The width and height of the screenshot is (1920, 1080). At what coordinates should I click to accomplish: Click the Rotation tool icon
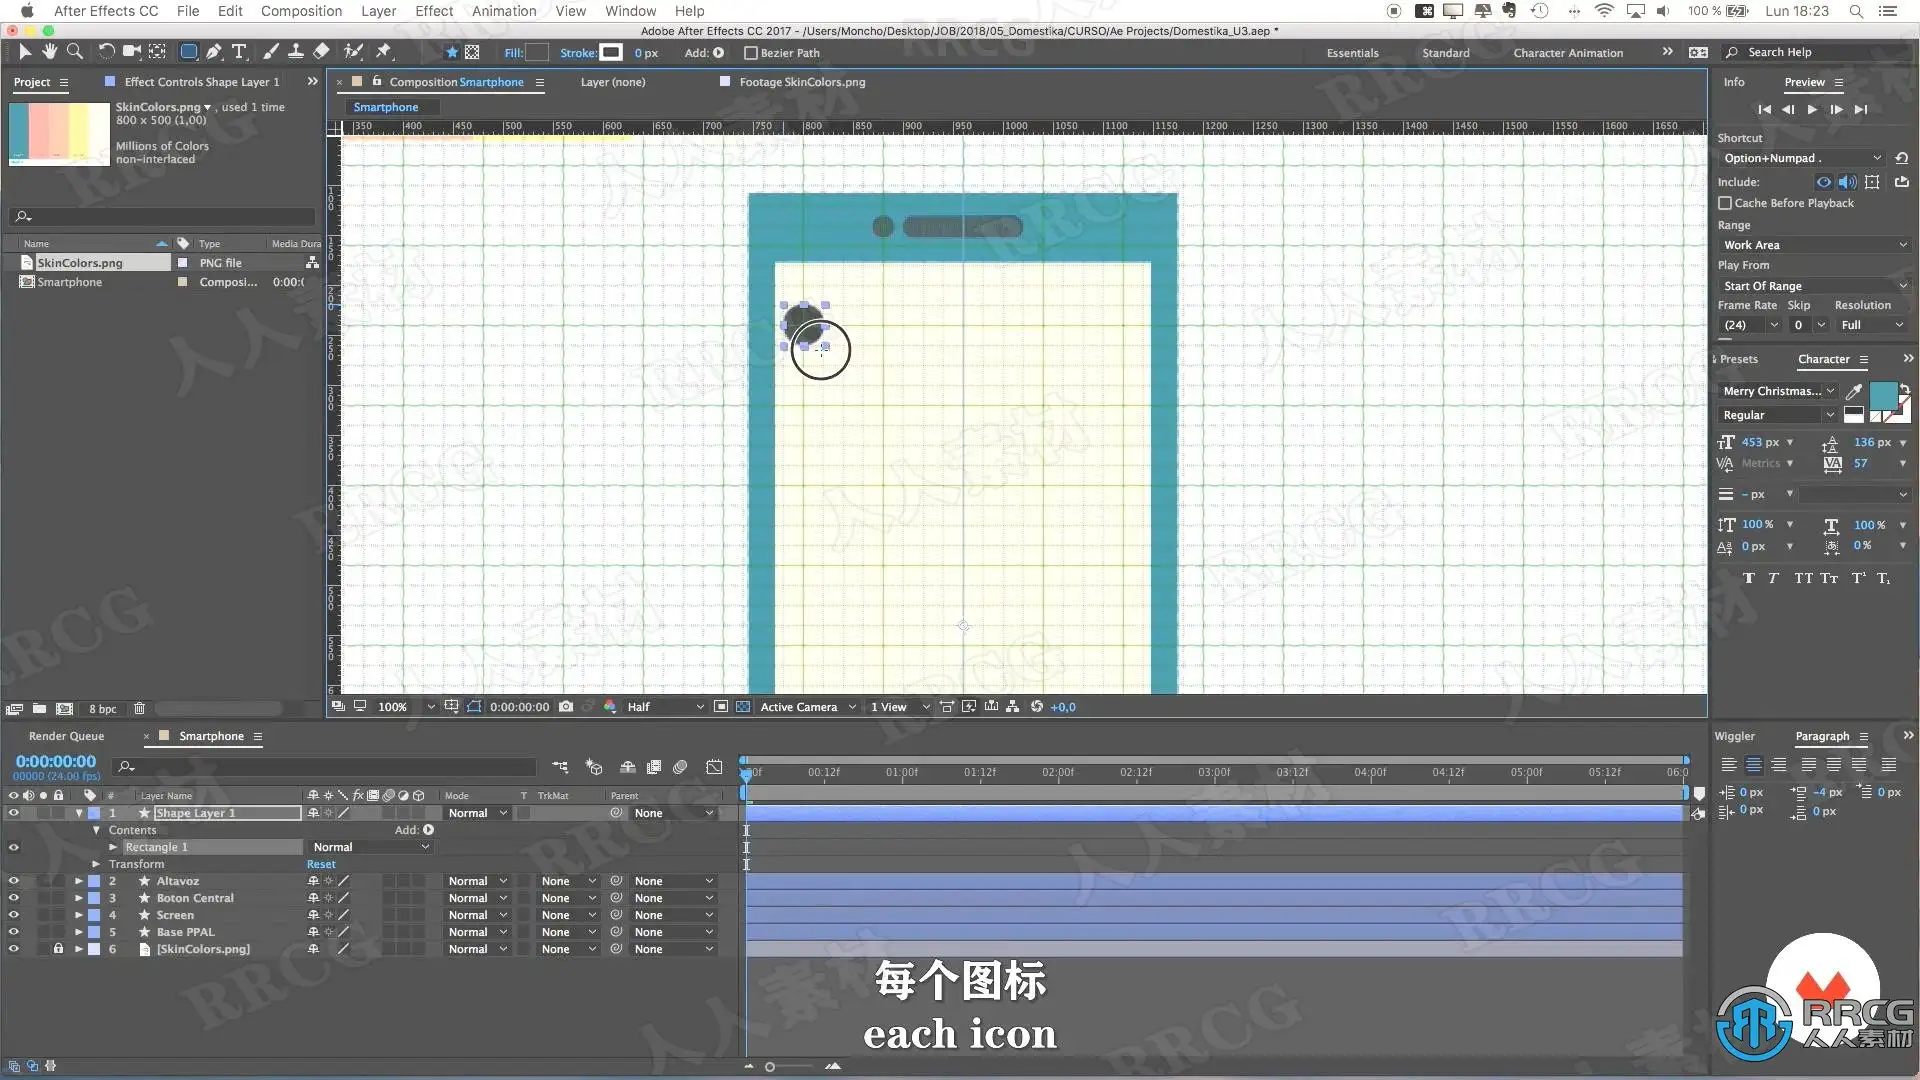(106, 51)
